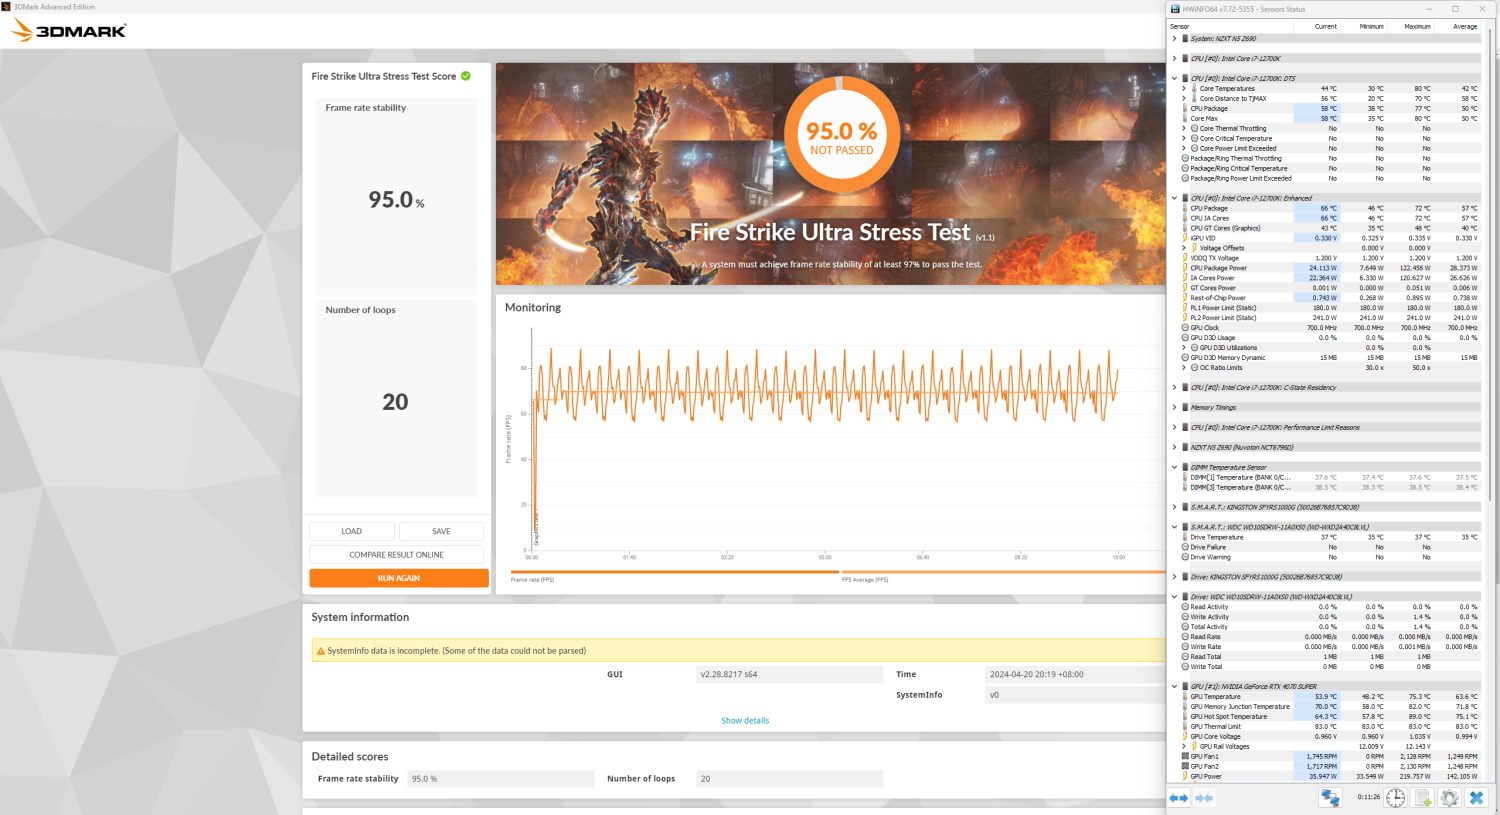
Task: Click thermometer icon beside GPU Temperature row
Action: [x=1186, y=697]
